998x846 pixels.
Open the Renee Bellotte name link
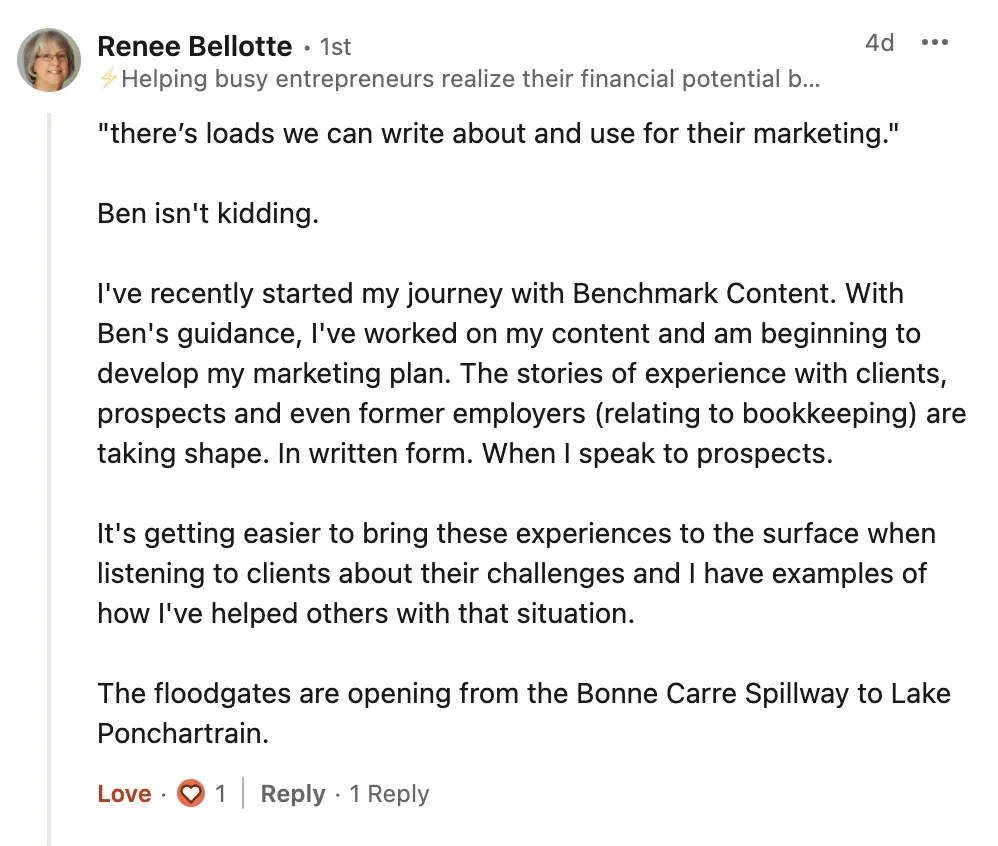pos(195,46)
